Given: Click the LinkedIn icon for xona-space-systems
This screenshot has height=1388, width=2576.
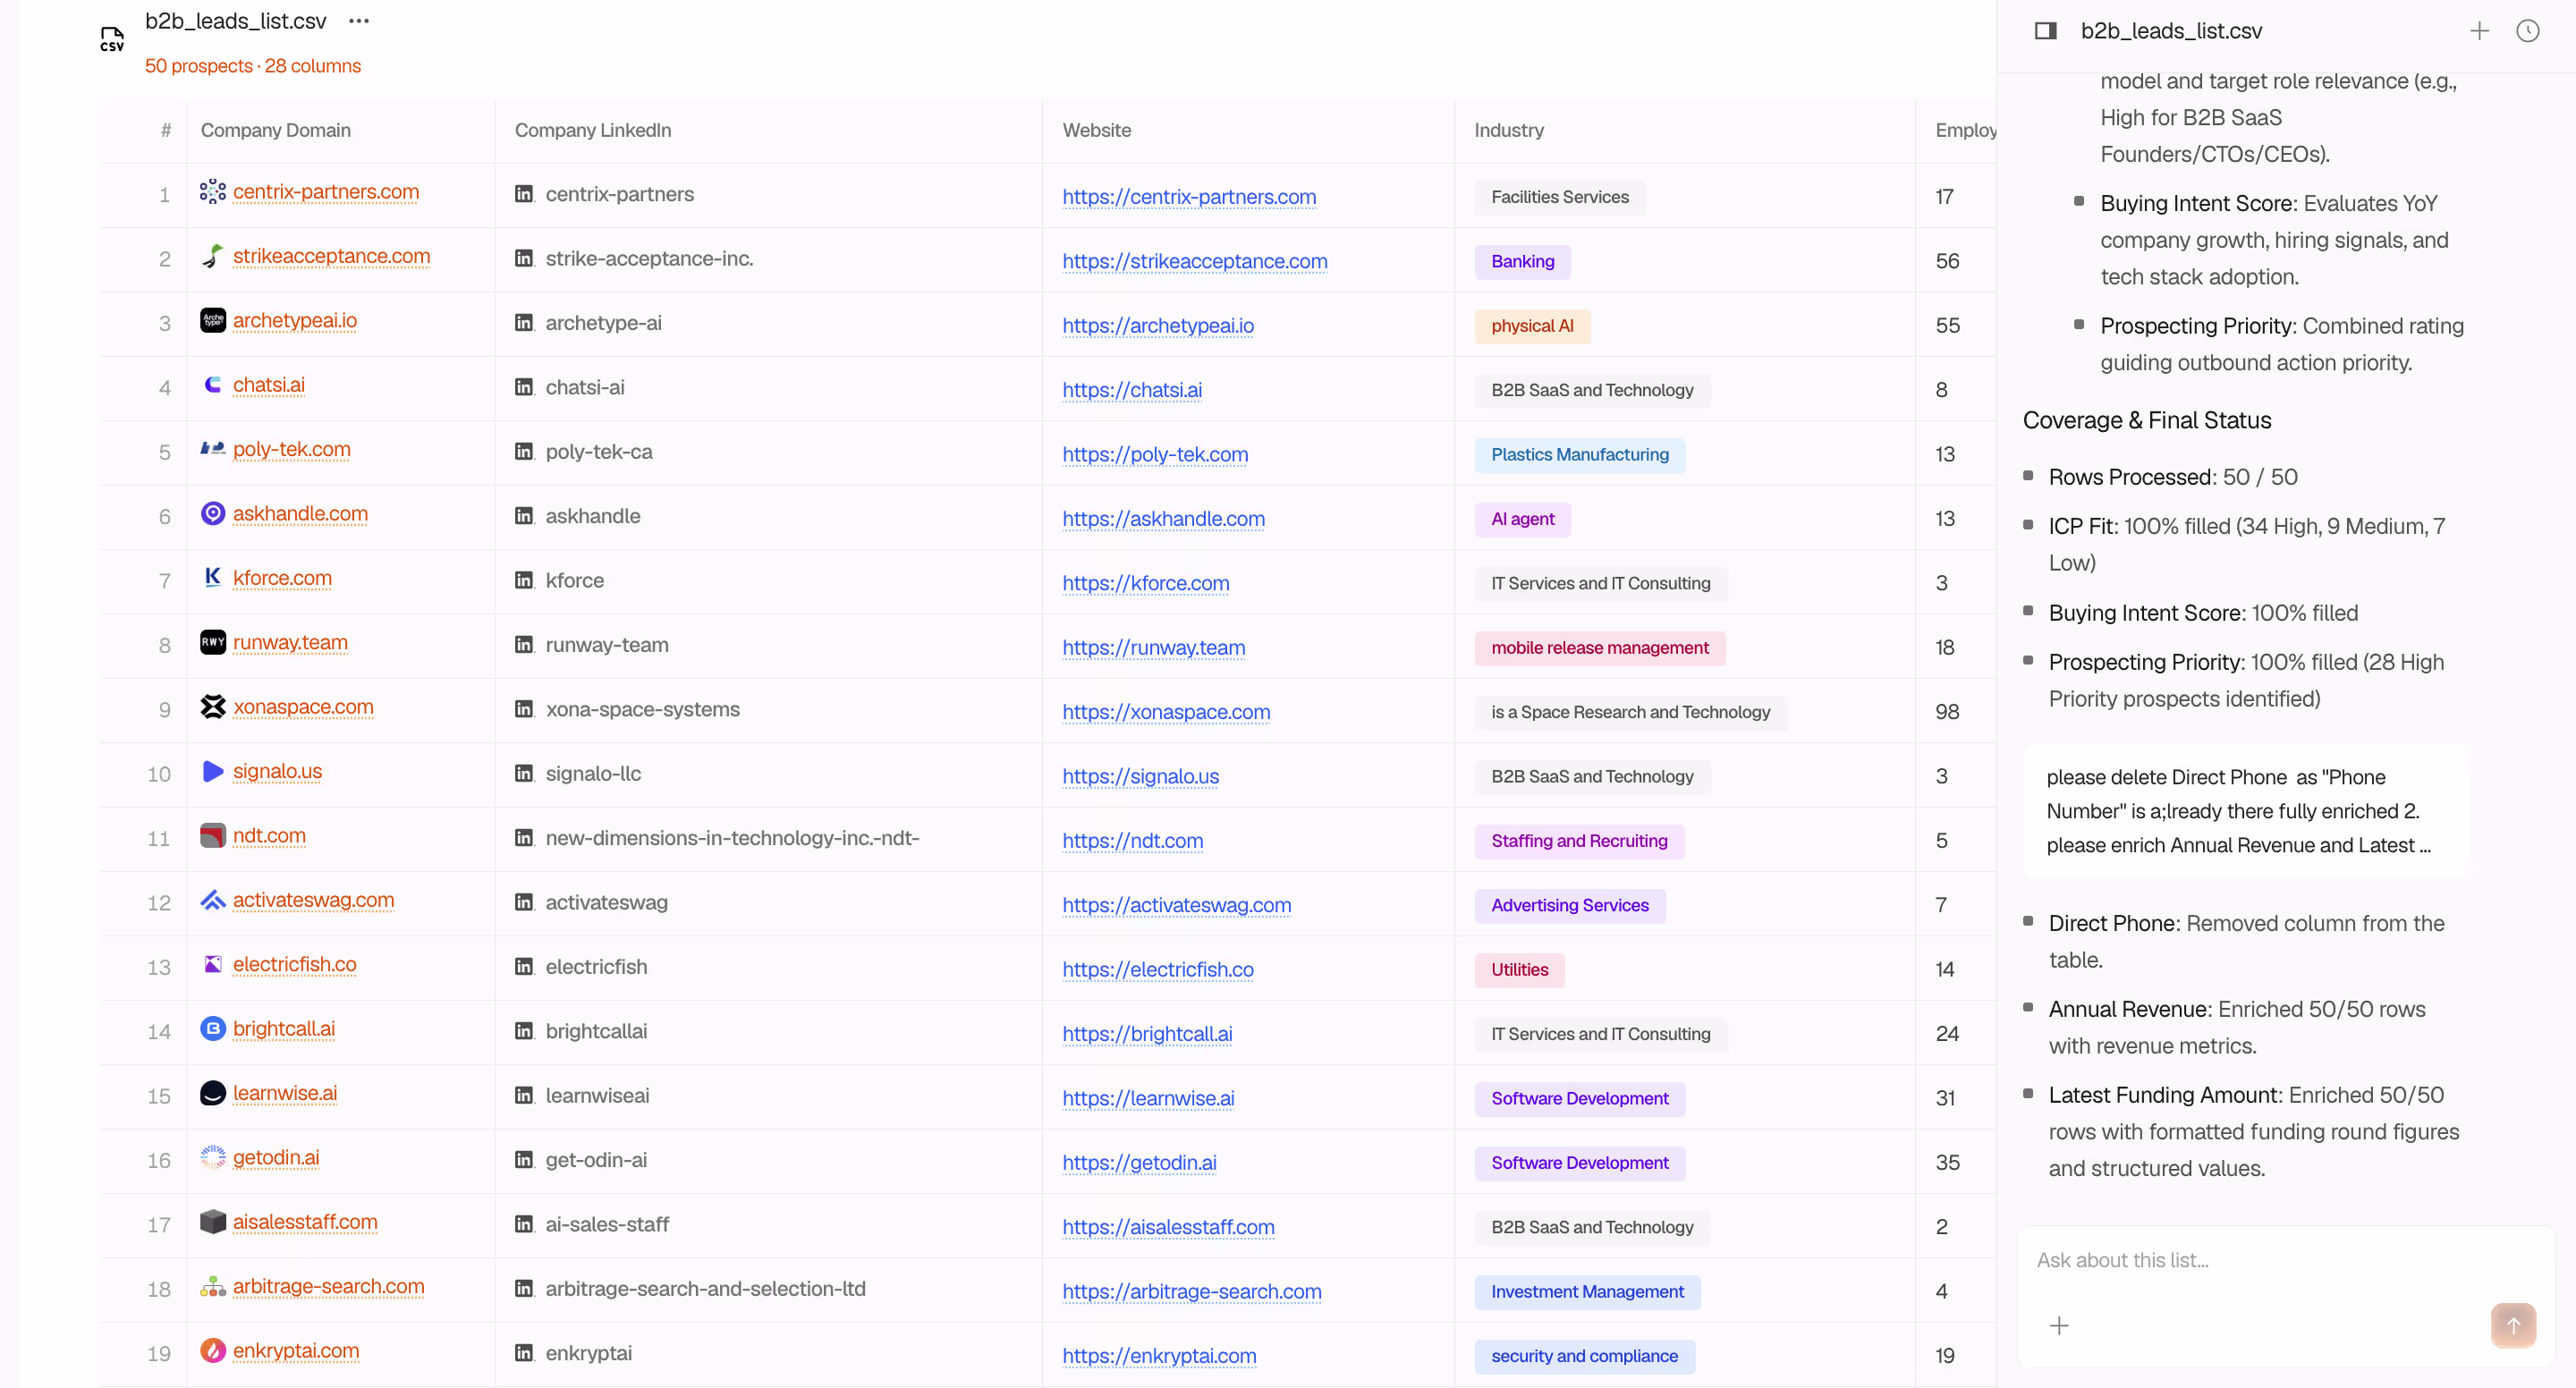Looking at the screenshot, I should click(x=524, y=709).
